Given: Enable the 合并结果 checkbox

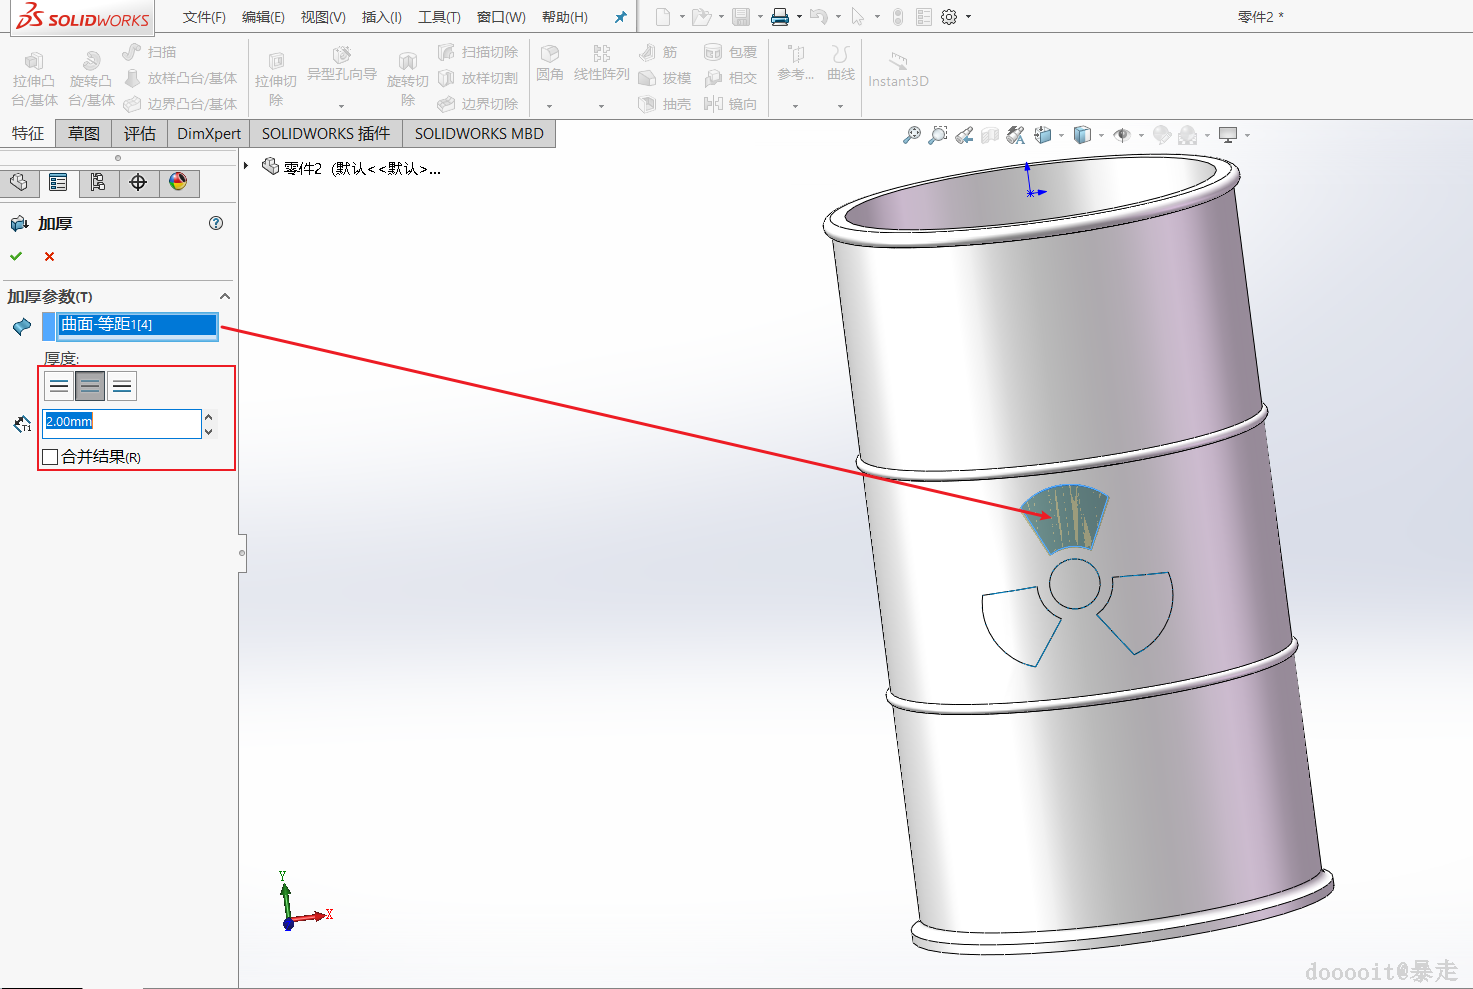Looking at the screenshot, I should (x=51, y=457).
